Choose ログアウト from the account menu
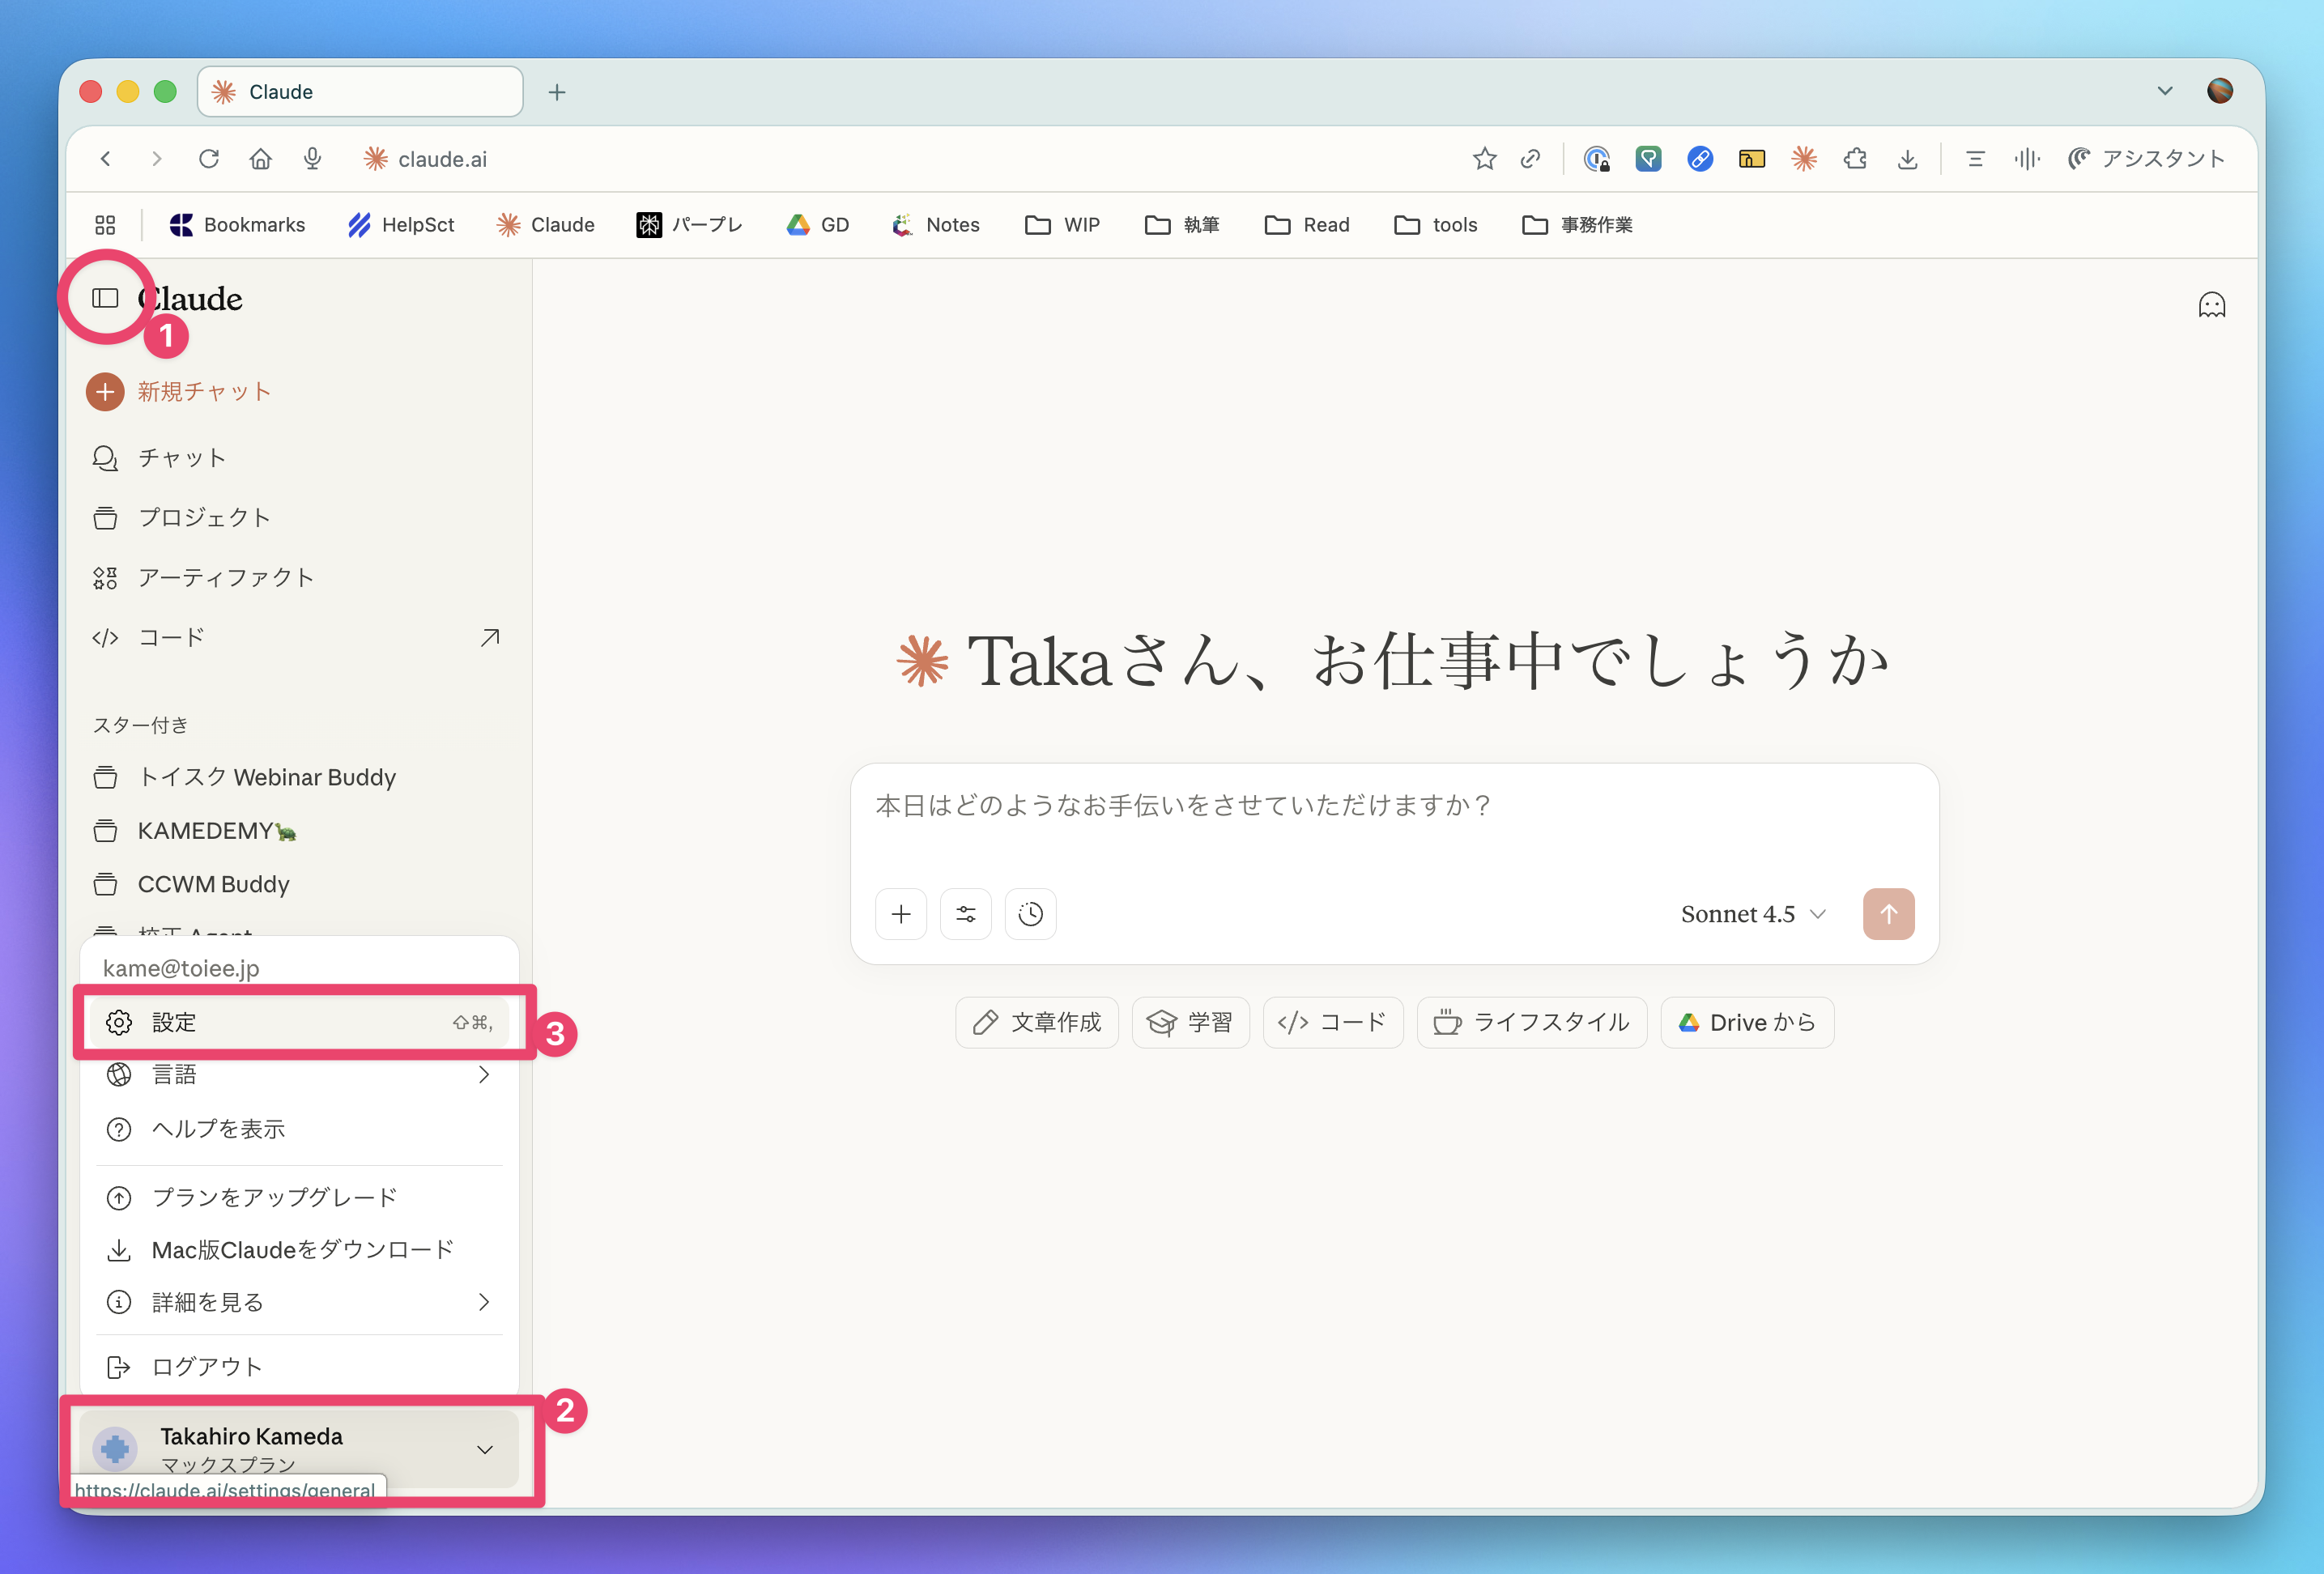Image resolution: width=2324 pixels, height=1574 pixels. (206, 1367)
